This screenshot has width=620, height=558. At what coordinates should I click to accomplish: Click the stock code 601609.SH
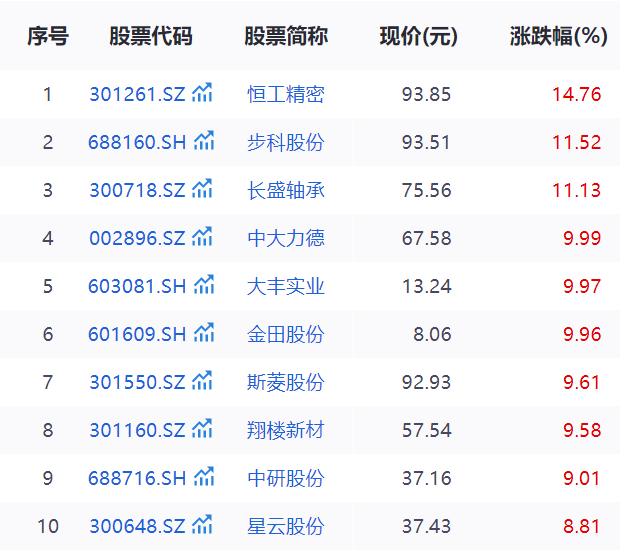(137, 335)
